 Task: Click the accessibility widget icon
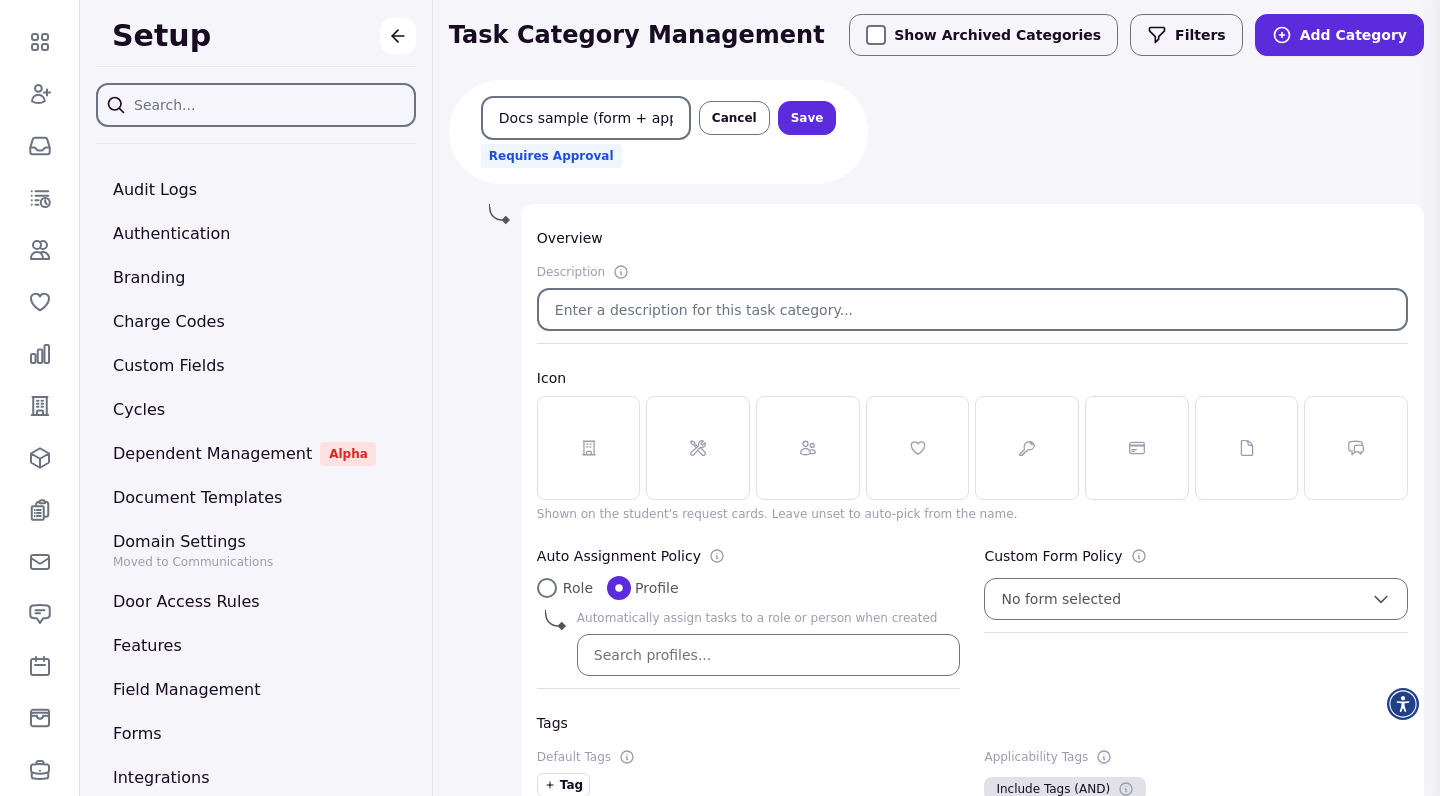(x=1403, y=704)
